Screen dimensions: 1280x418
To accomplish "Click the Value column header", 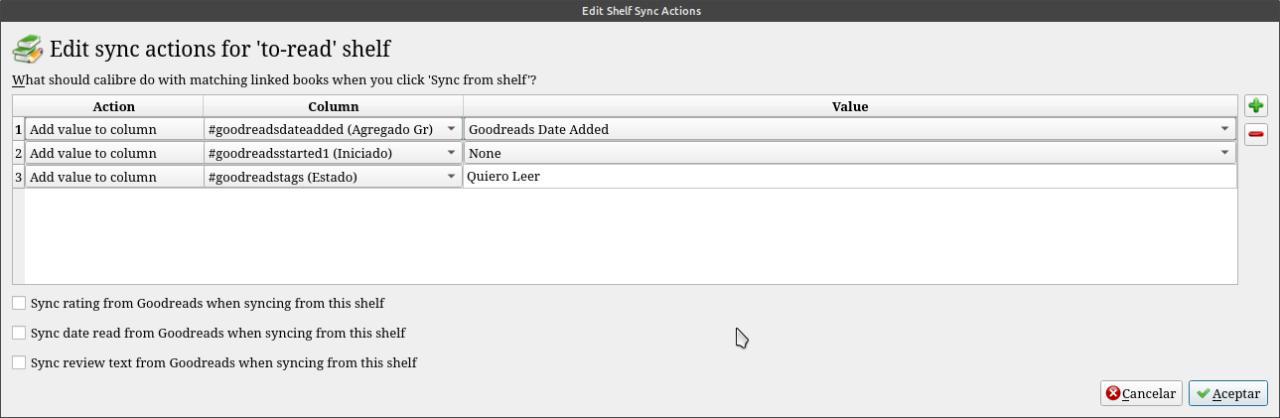I will tap(850, 106).
